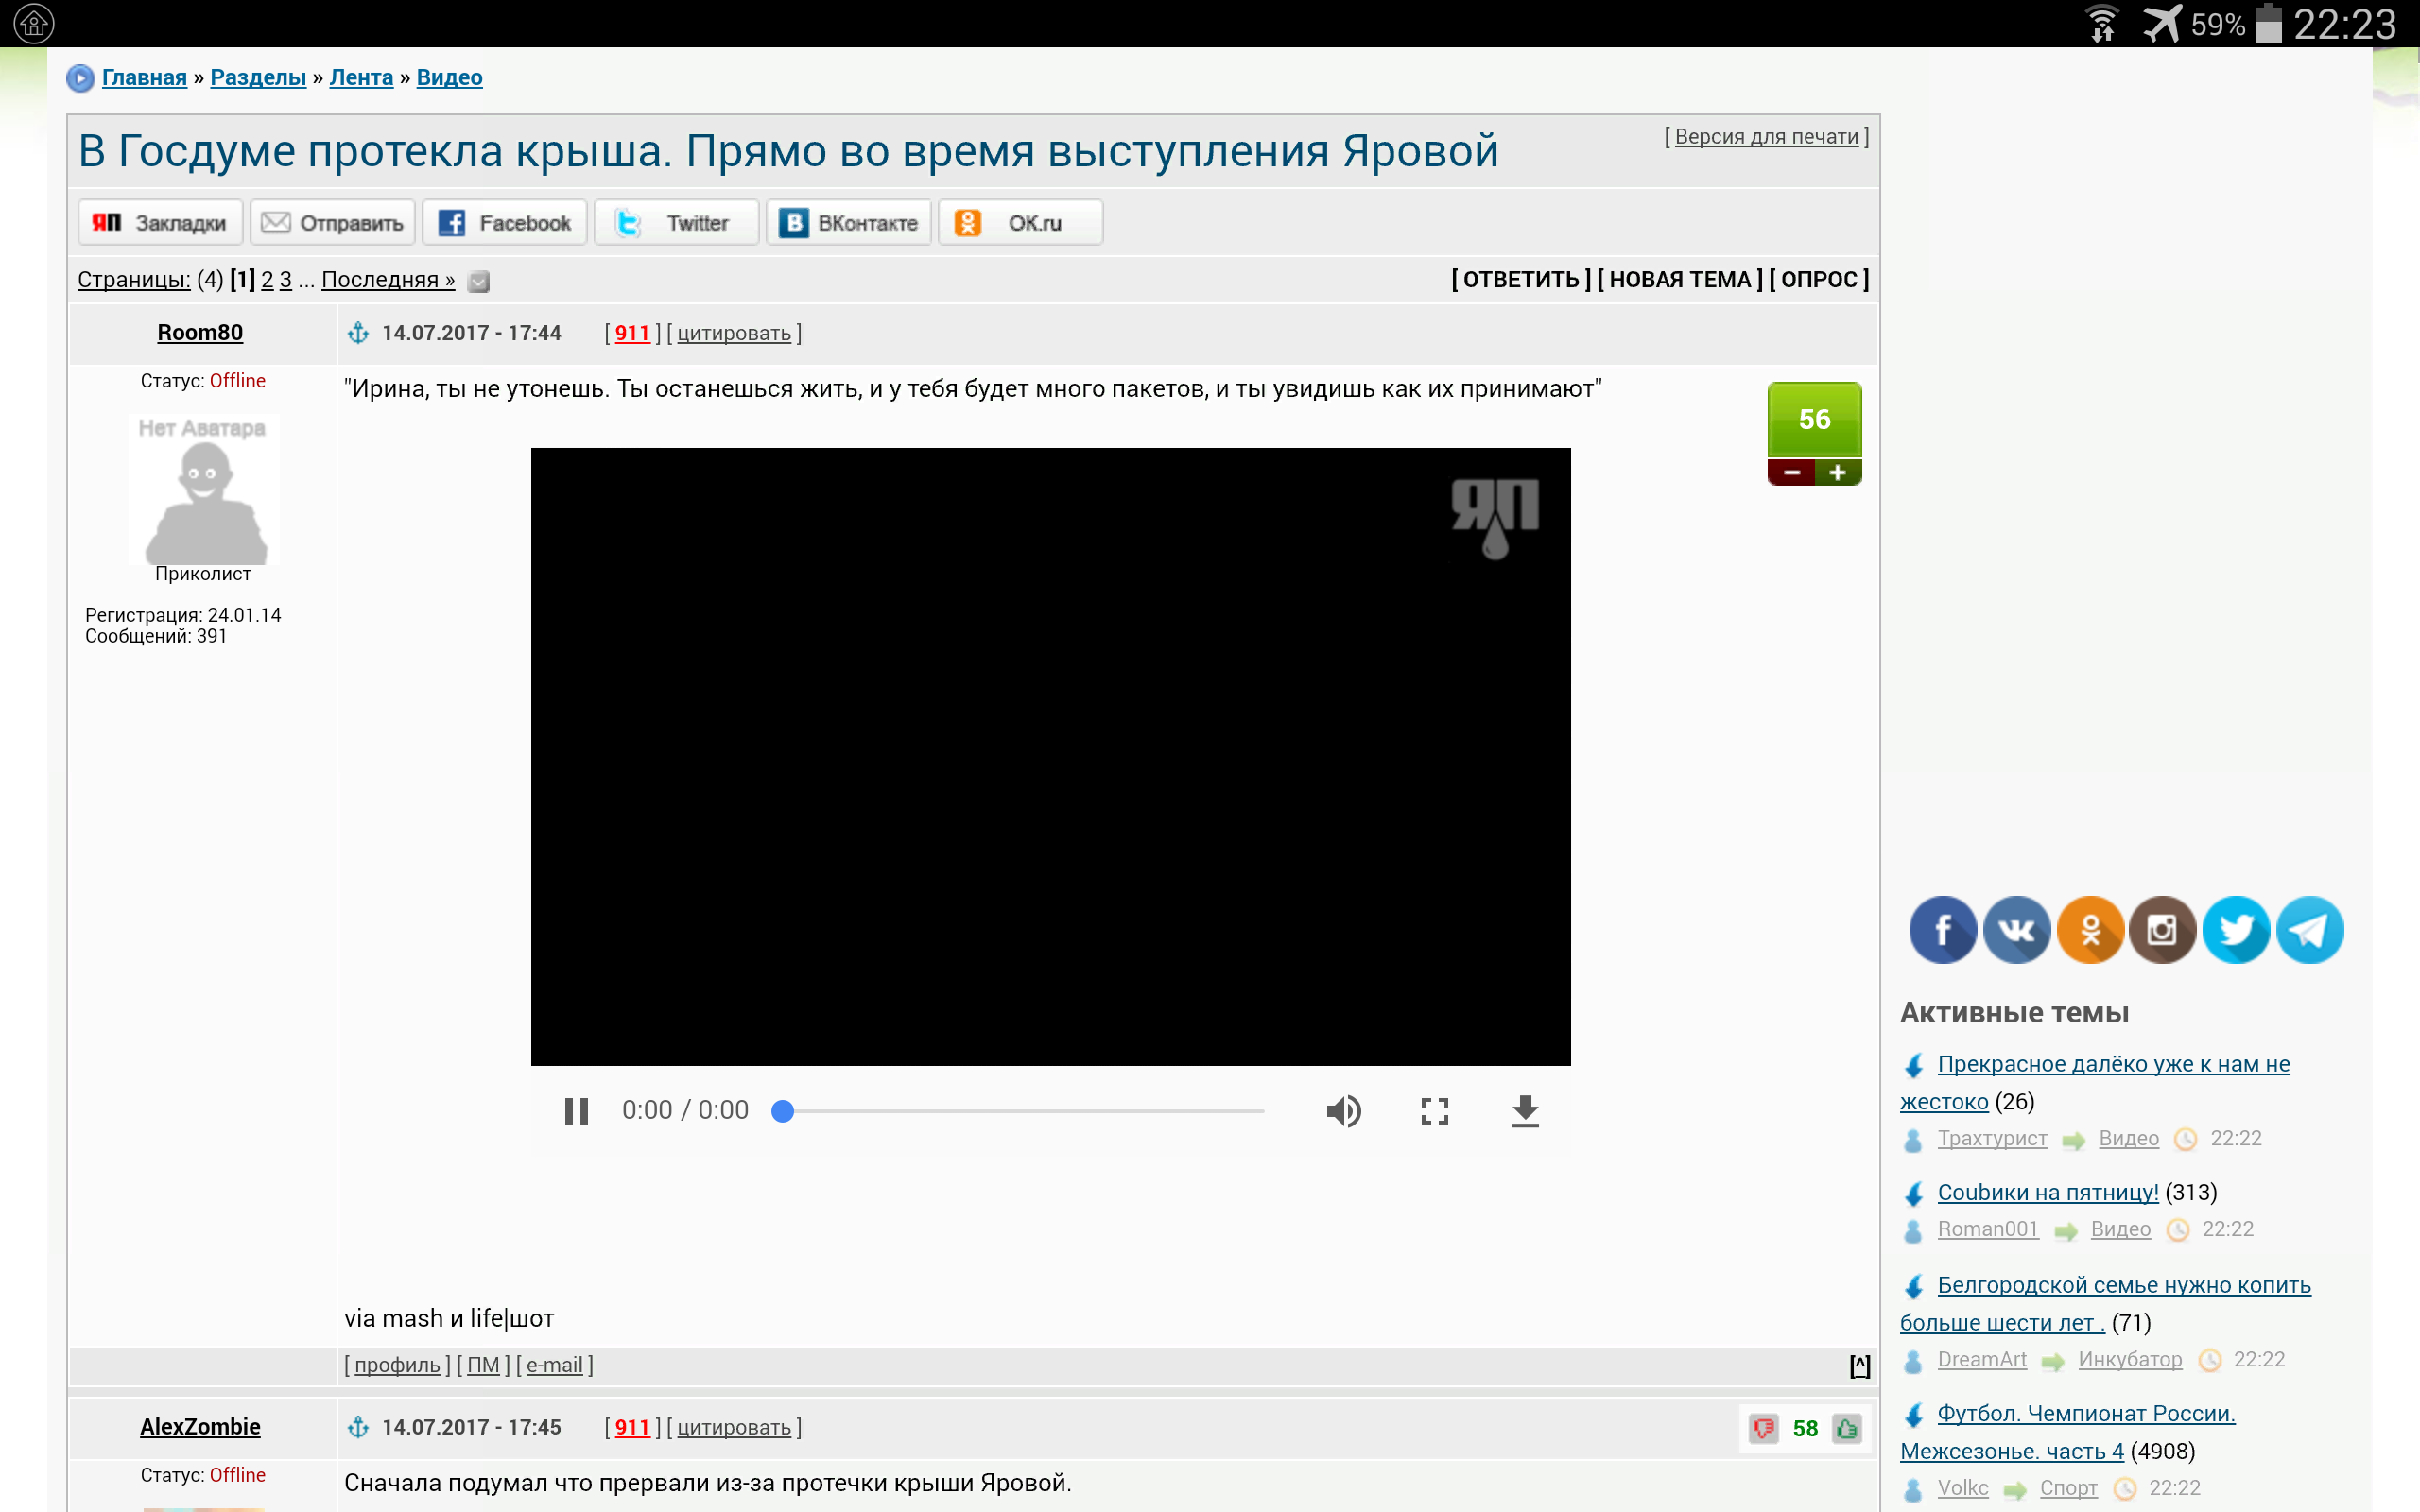Open Twitter round social icon

point(2236,930)
